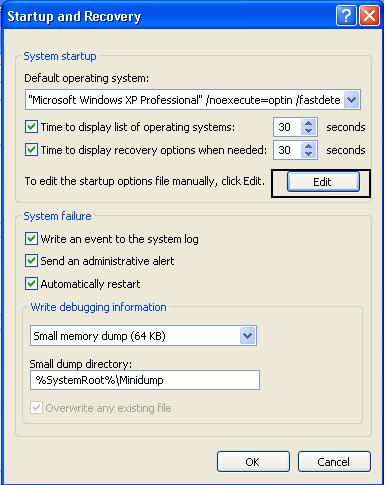Decrease operating systems list time with down arrow
Screen dimensions: 387x485
pyautogui.click(x=308, y=131)
